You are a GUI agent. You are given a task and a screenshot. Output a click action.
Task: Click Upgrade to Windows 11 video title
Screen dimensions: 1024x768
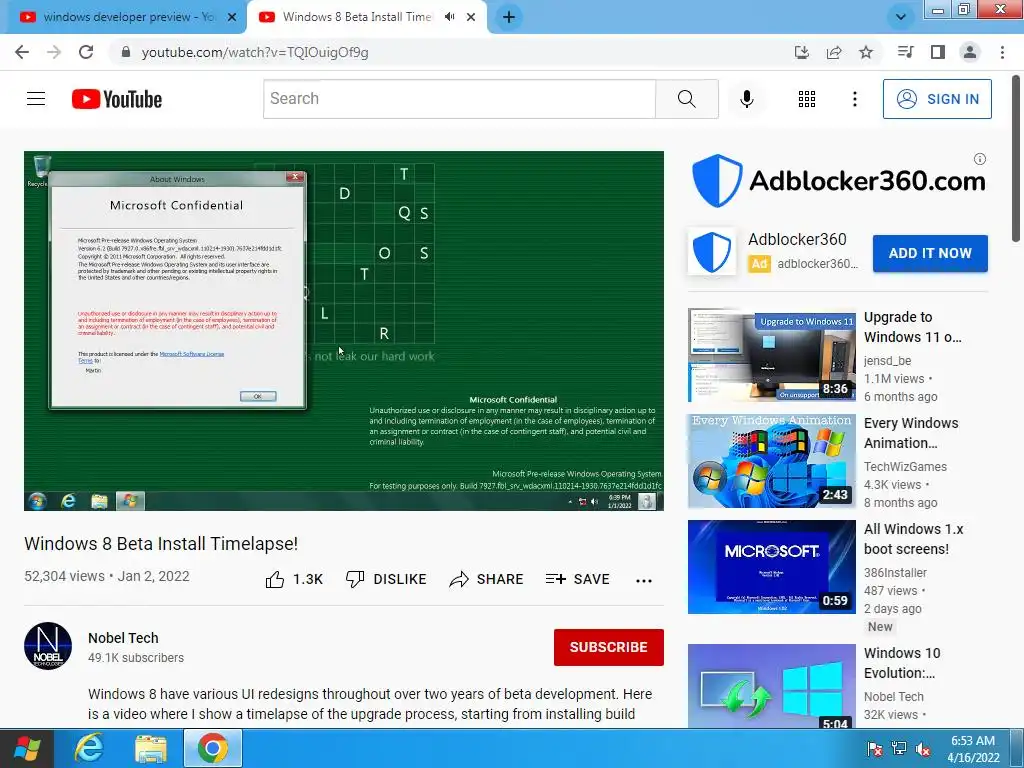pos(912,327)
